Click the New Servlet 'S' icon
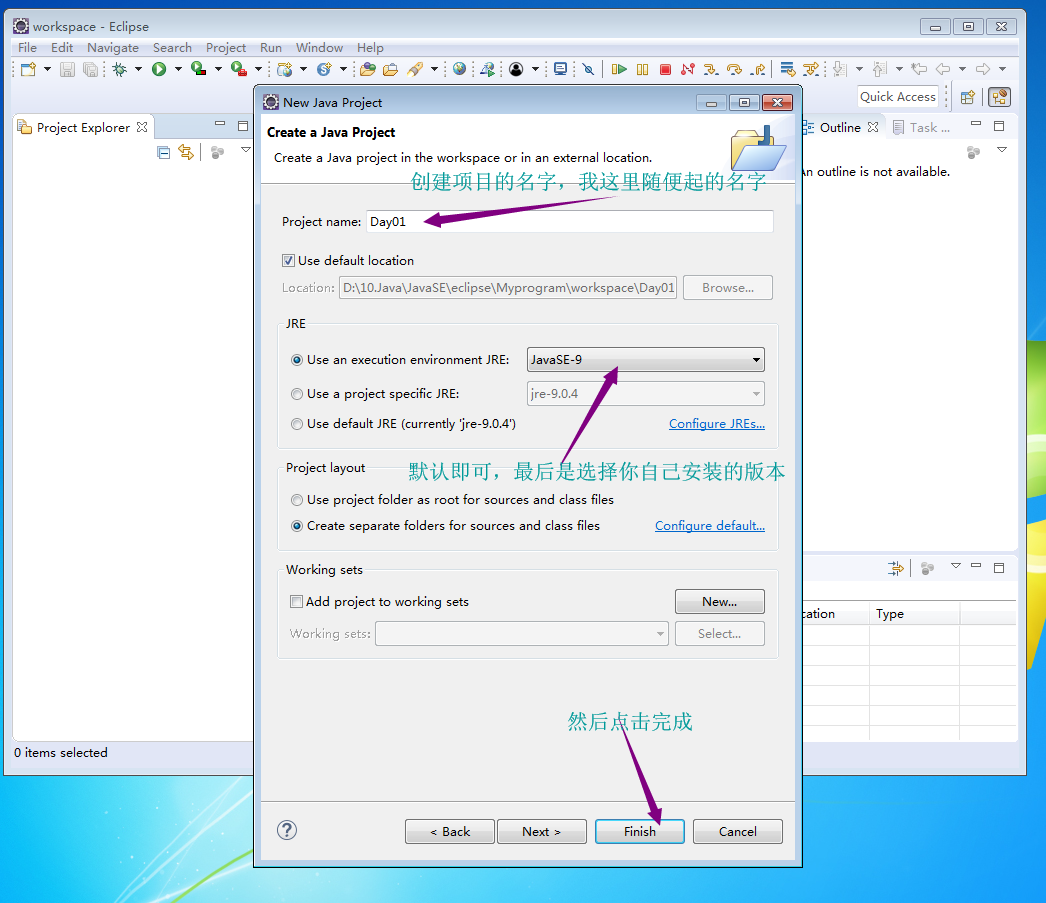Viewport: 1046px width, 903px height. tap(324, 69)
